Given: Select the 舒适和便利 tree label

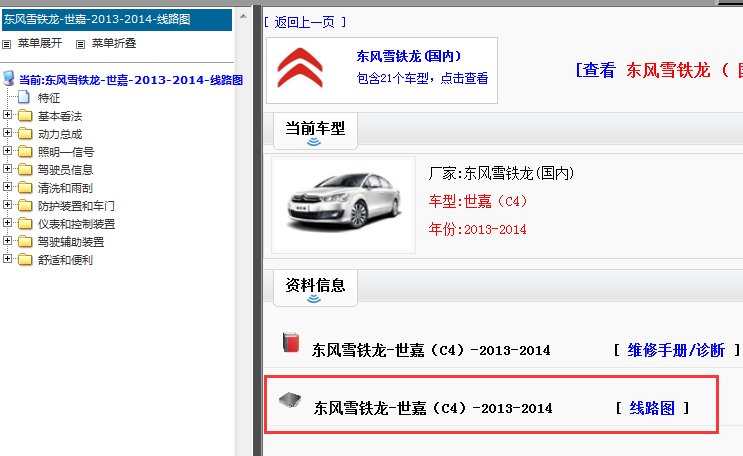Looking at the screenshot, I should click(x=65, y=260).
